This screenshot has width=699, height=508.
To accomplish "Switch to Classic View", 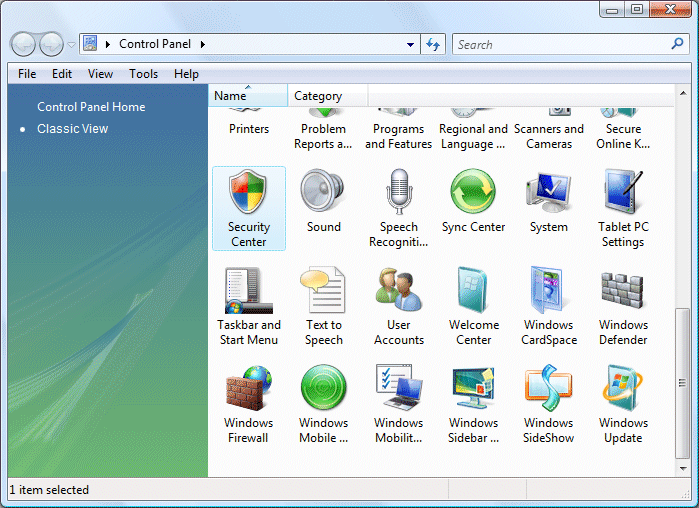I will [x=72, y=129].
